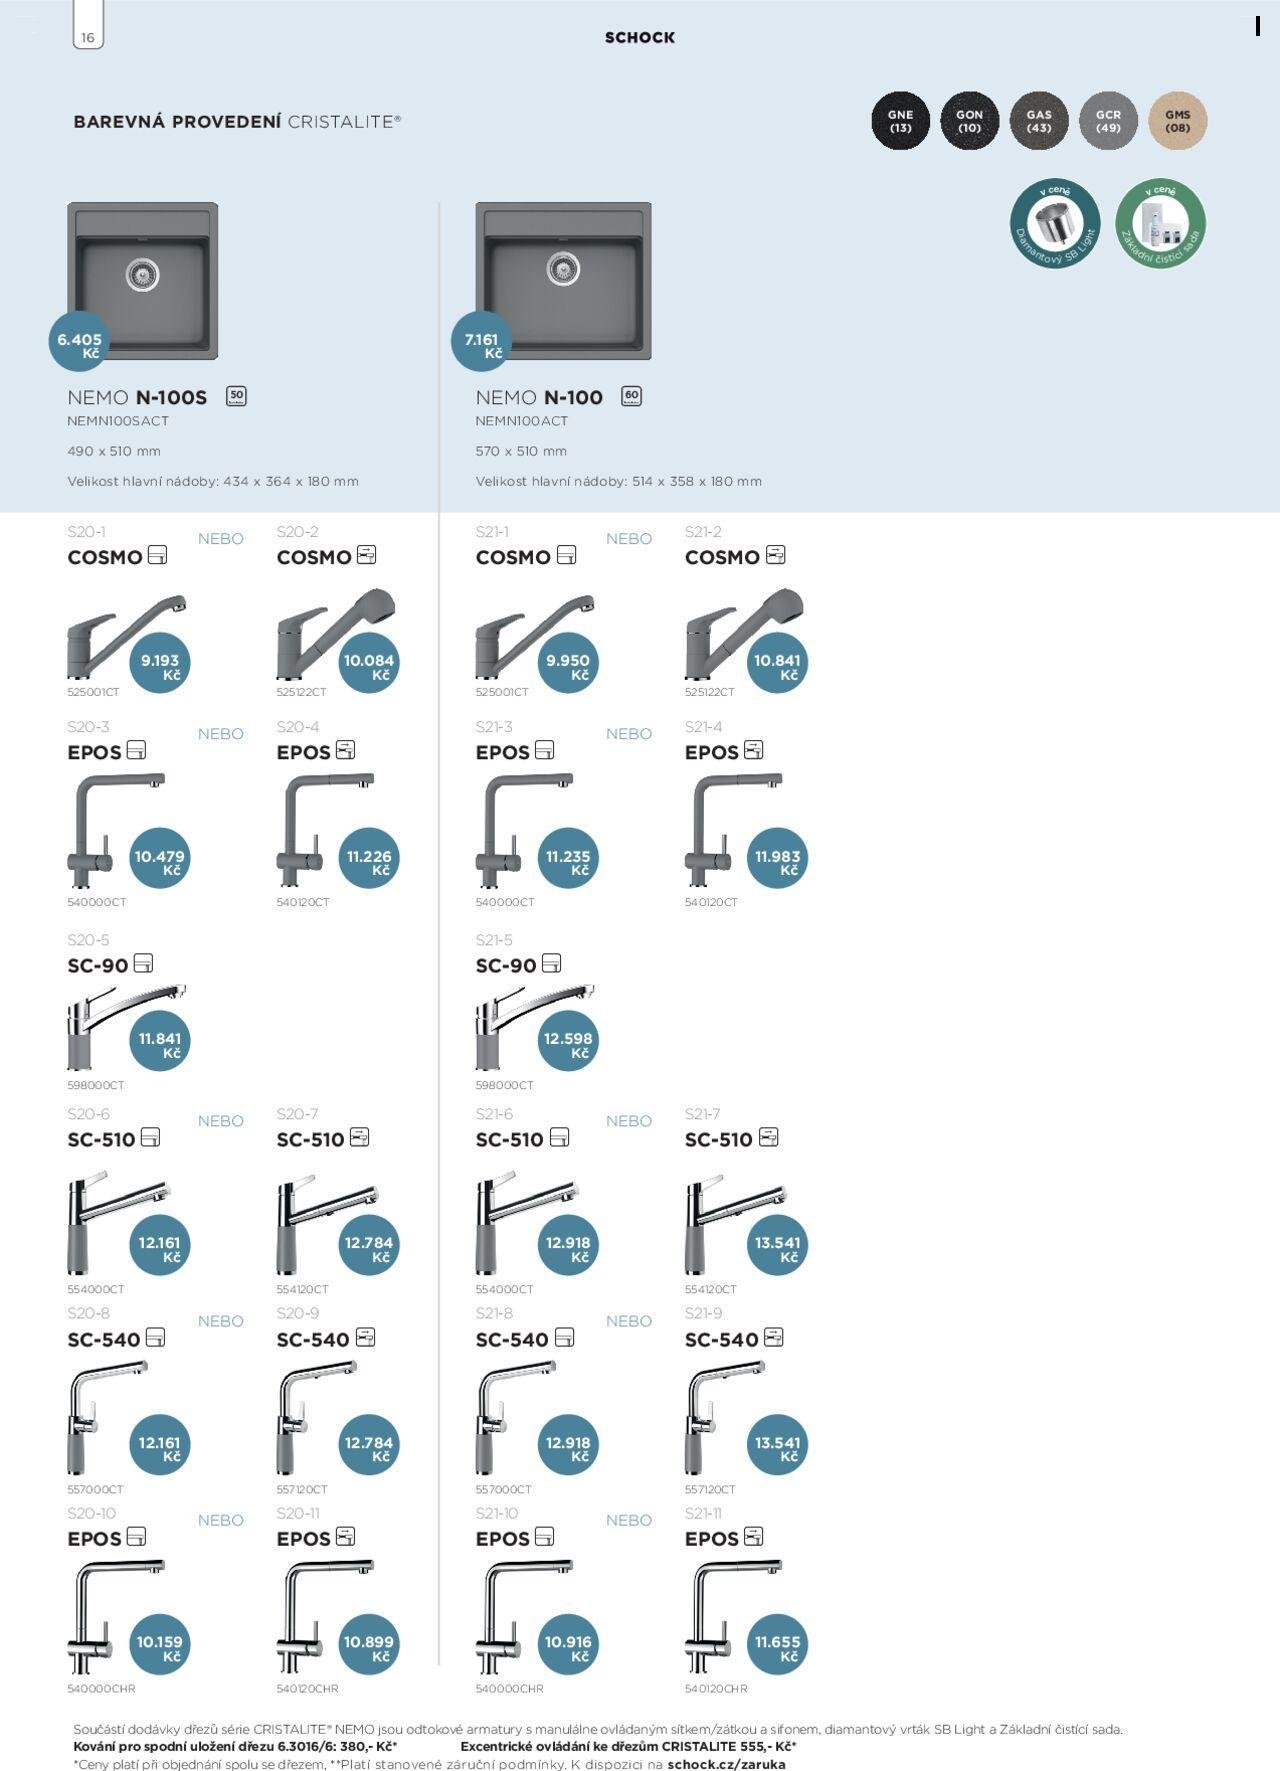Open the S20-10 EPOS chrome faucet image
1280x1771 pixels.
pyautogui.click(x=115, y=1616)
